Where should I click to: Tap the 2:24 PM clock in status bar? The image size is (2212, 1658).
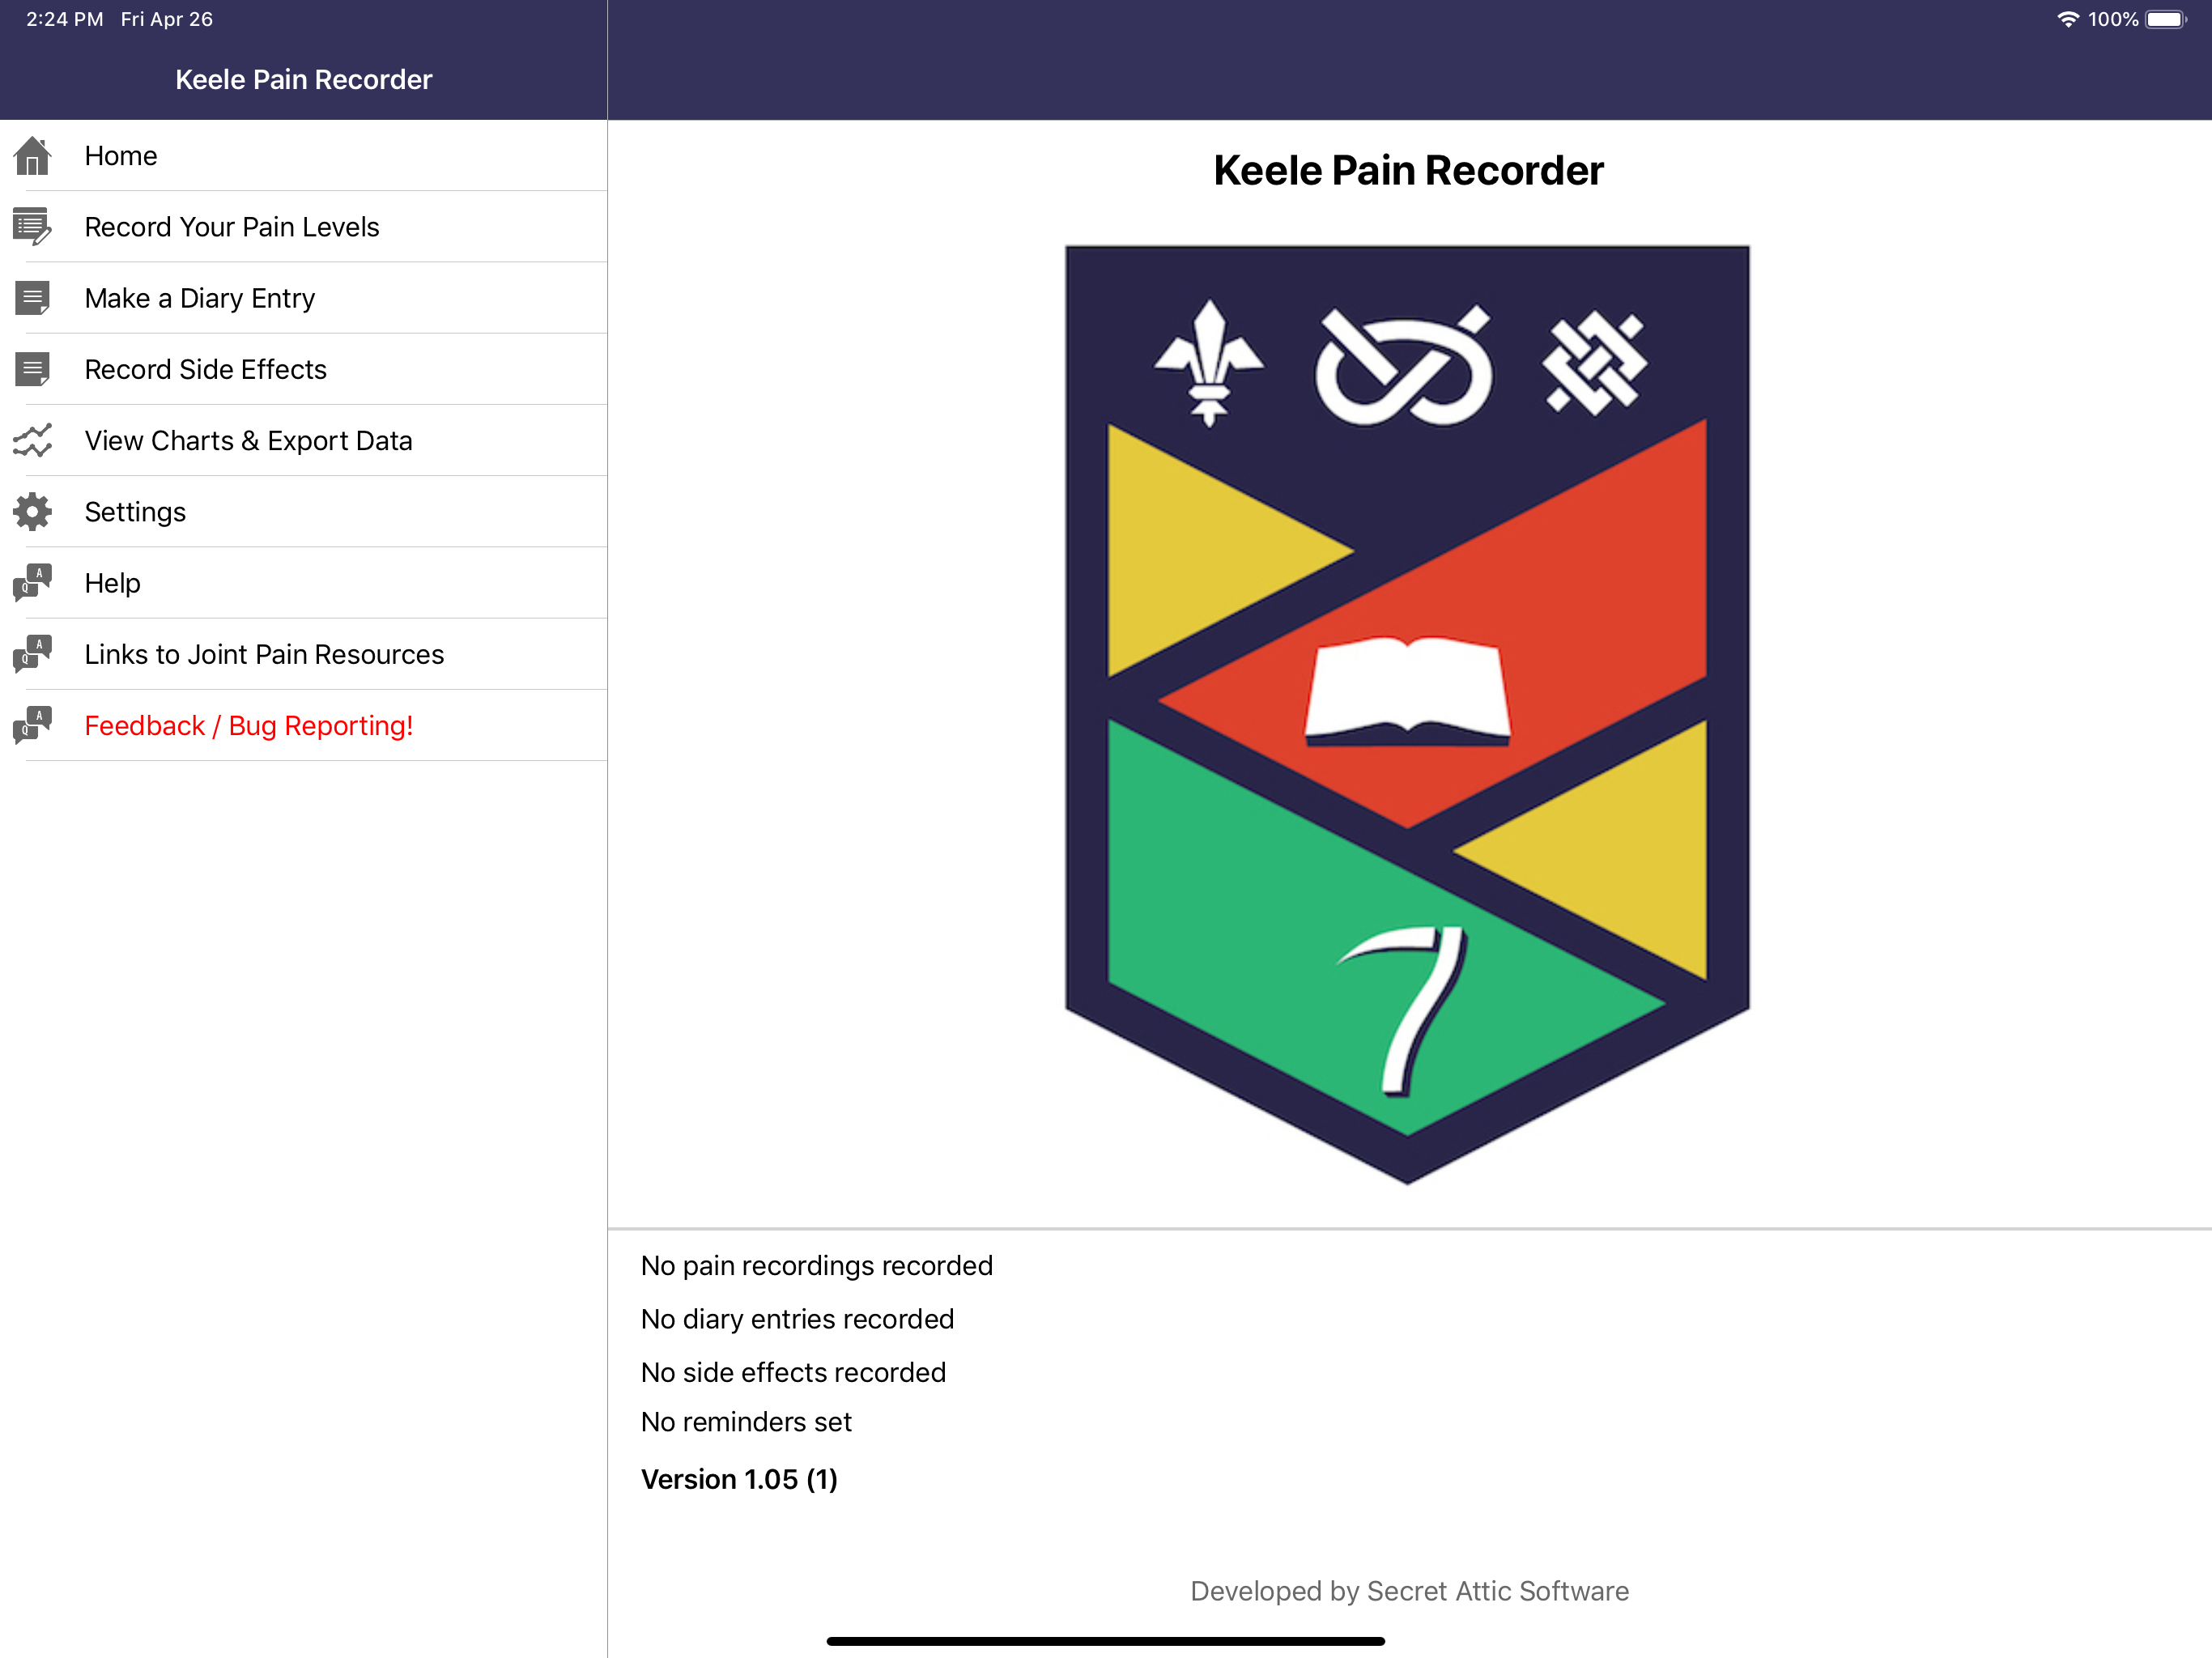pos(65,19)
